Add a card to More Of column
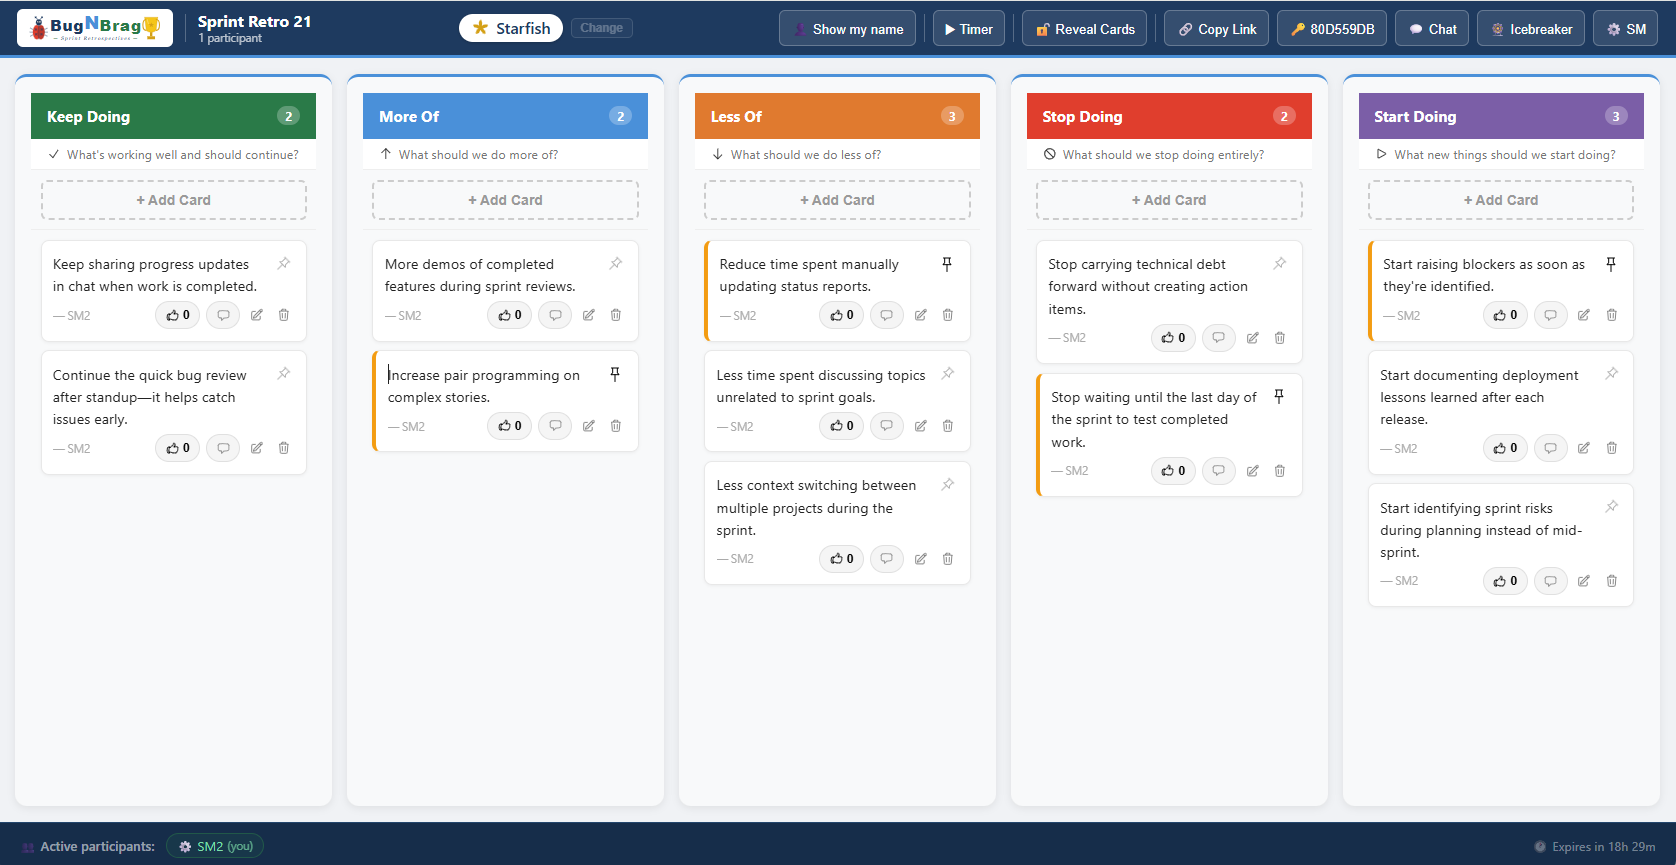Image resolution: width=1676 pixels, height=865 pixels. pyautogui.click(x=505, y=200)
